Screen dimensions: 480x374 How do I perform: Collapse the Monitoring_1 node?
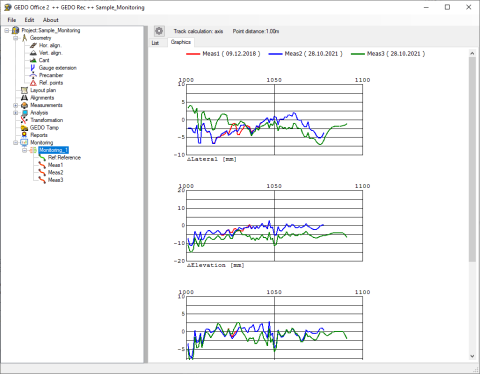24,150
